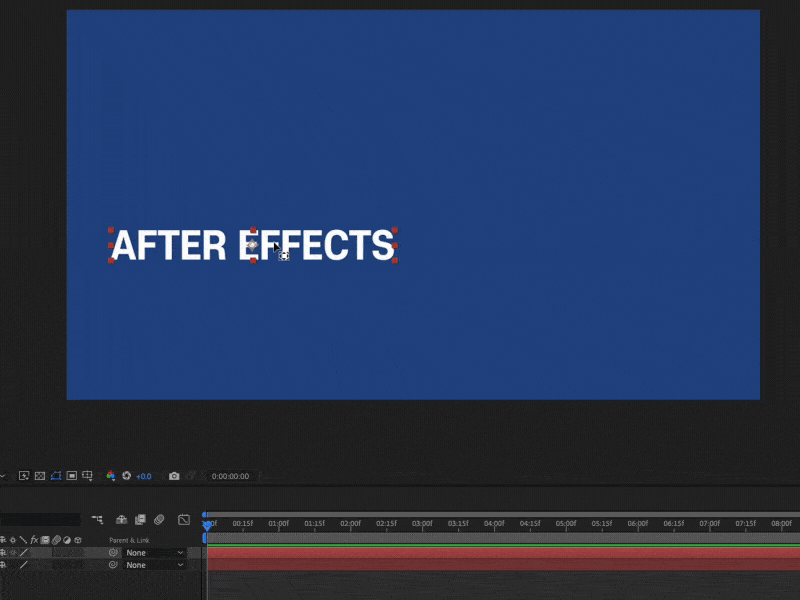Click the first layer's red duration bar
800x600 pixels.
coord(504,553)
